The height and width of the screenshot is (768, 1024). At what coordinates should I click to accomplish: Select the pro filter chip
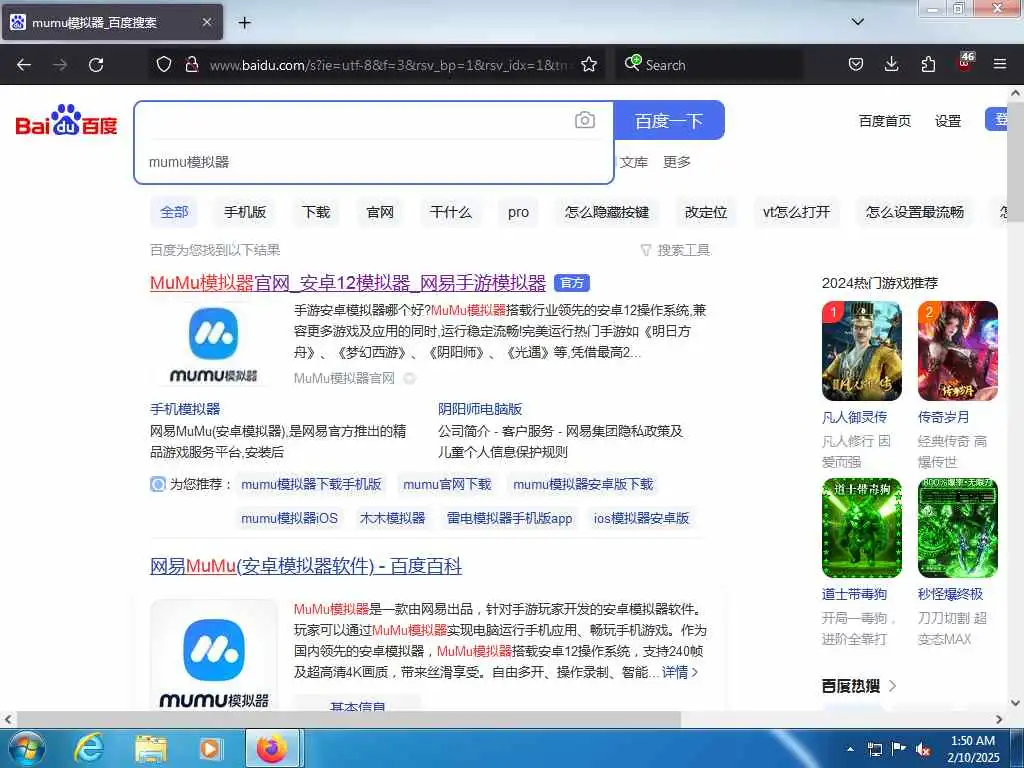click(x=519, y=212)
